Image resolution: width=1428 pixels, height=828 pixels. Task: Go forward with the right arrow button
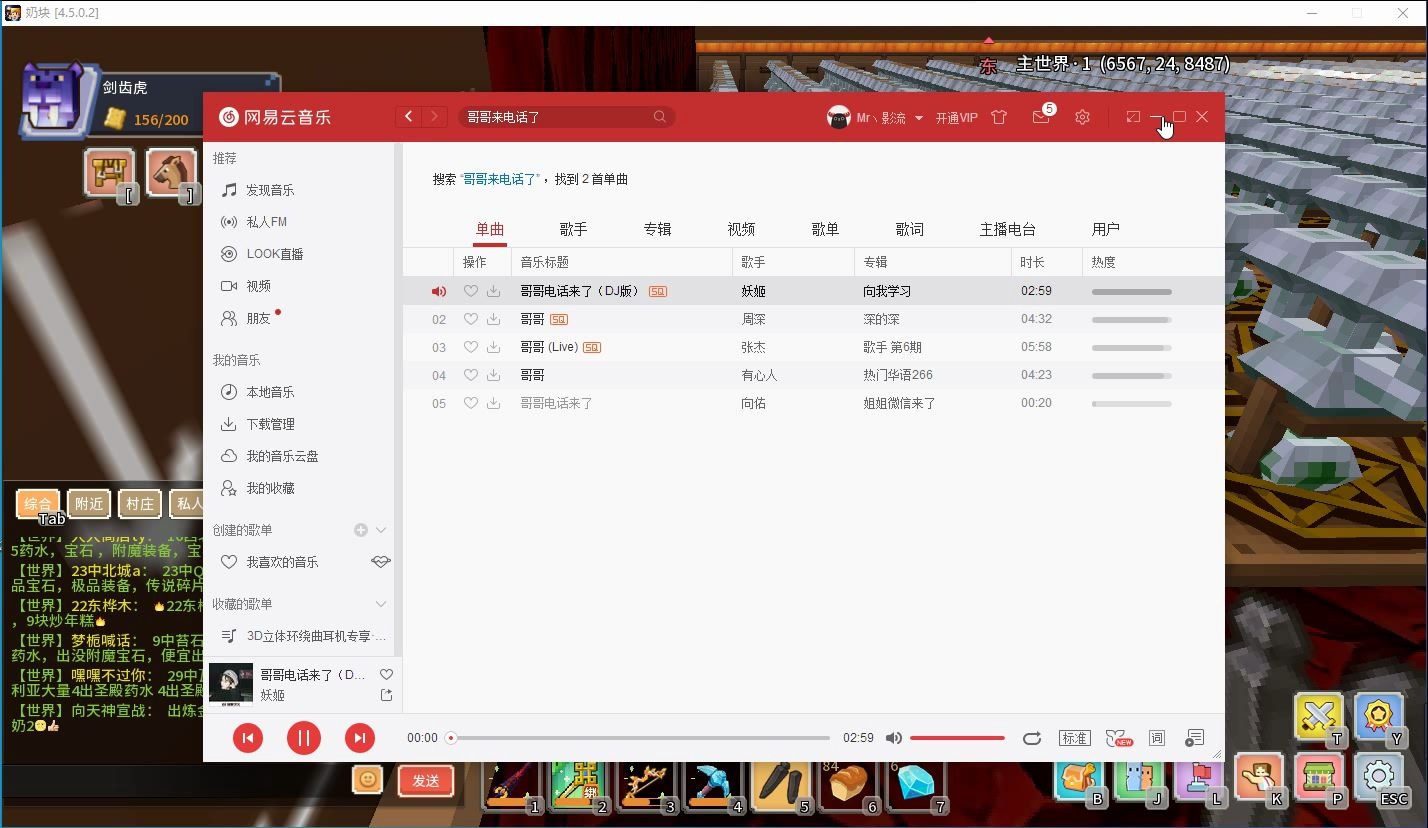point(434,117)
